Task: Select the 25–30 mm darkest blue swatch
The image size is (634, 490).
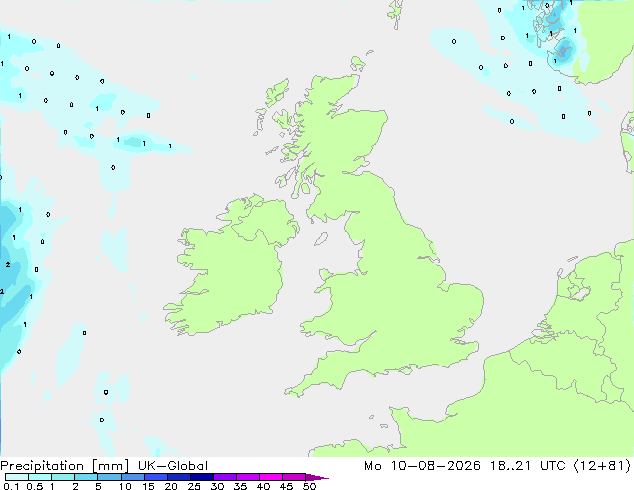Action: 202,477
